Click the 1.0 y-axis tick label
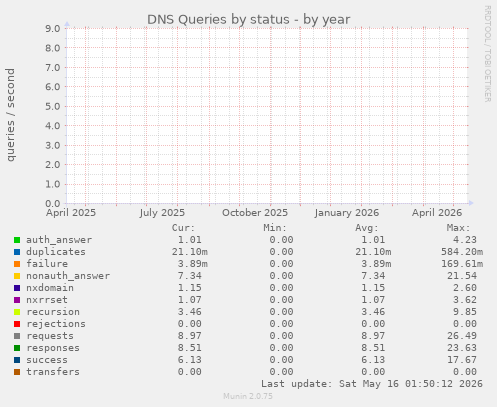The height and width of the screenshot is (407, 497). (53, 184)
